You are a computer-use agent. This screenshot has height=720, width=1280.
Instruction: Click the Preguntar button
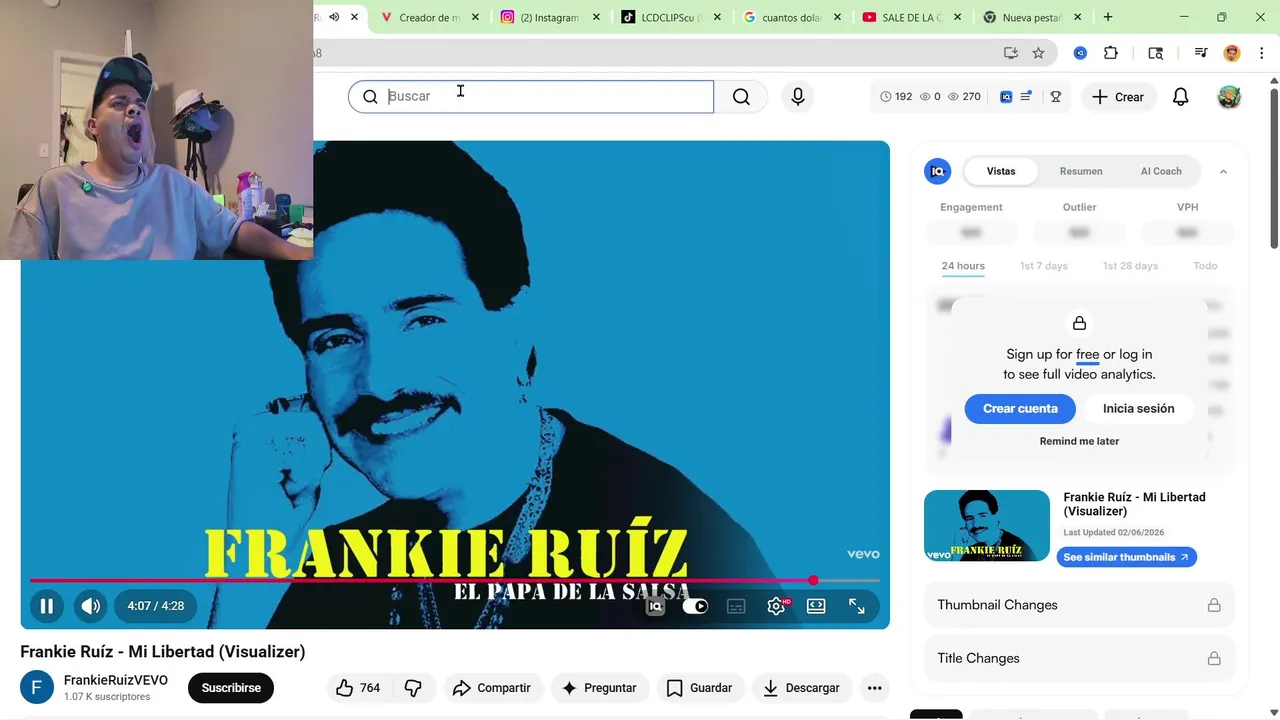tap(598, 688)
